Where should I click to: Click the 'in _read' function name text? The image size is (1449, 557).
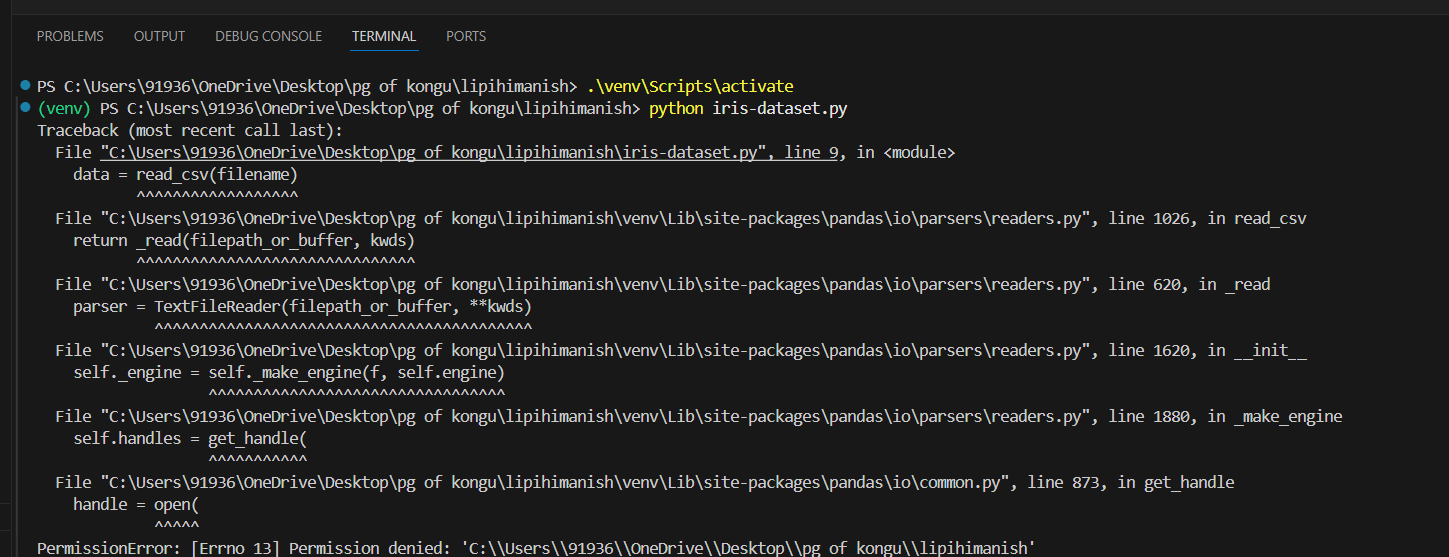click(x=1234, y=284)
